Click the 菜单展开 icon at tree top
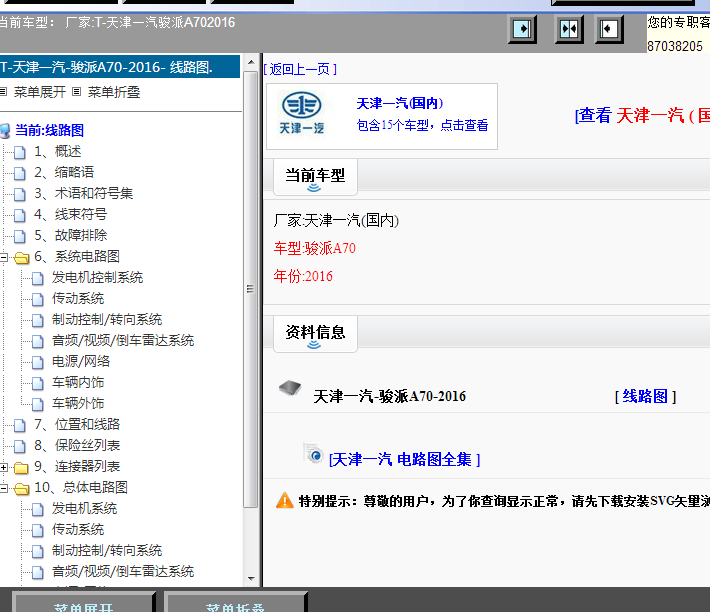 click(3, 92)
